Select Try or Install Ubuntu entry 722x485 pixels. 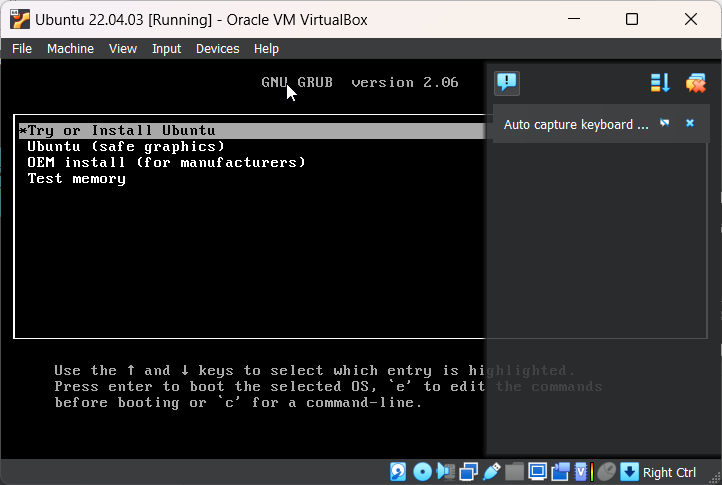[252, 131]
